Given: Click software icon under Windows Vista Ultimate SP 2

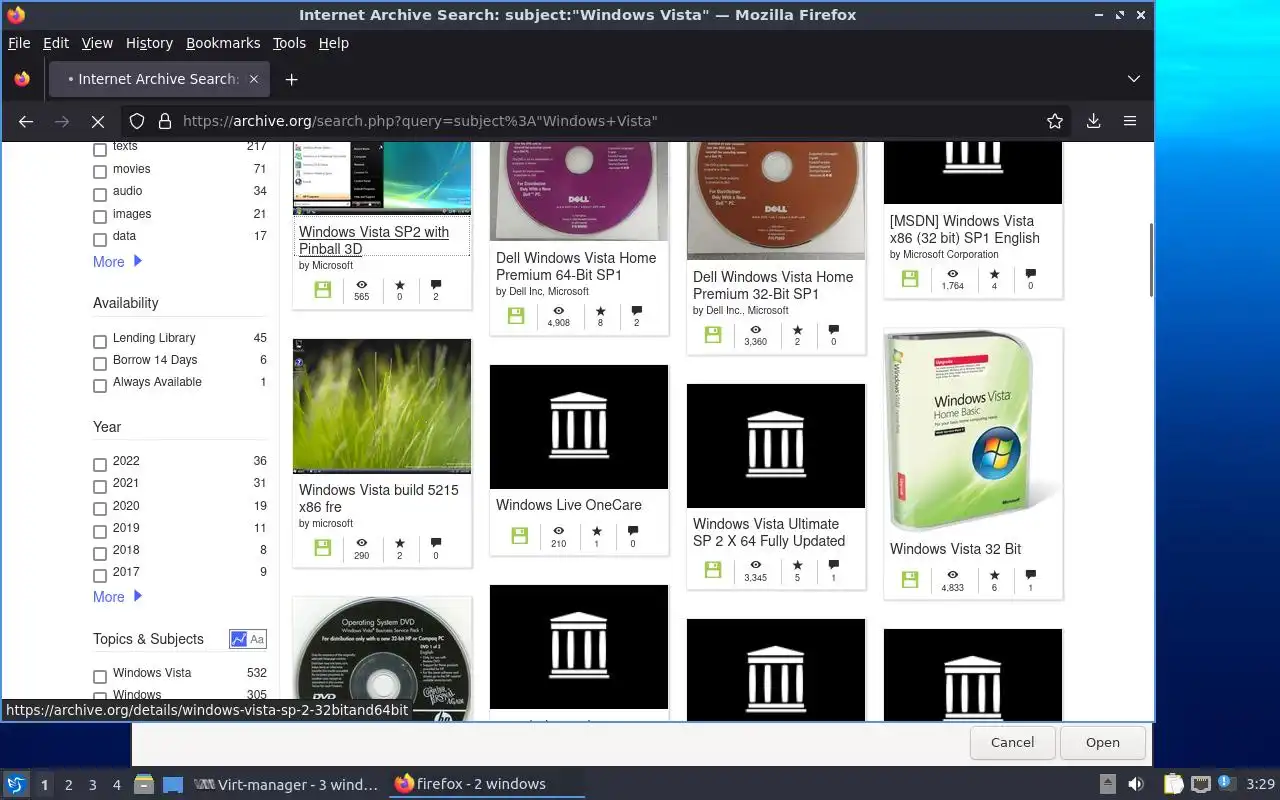Looking at the screenshot, I should pos(713,570).
